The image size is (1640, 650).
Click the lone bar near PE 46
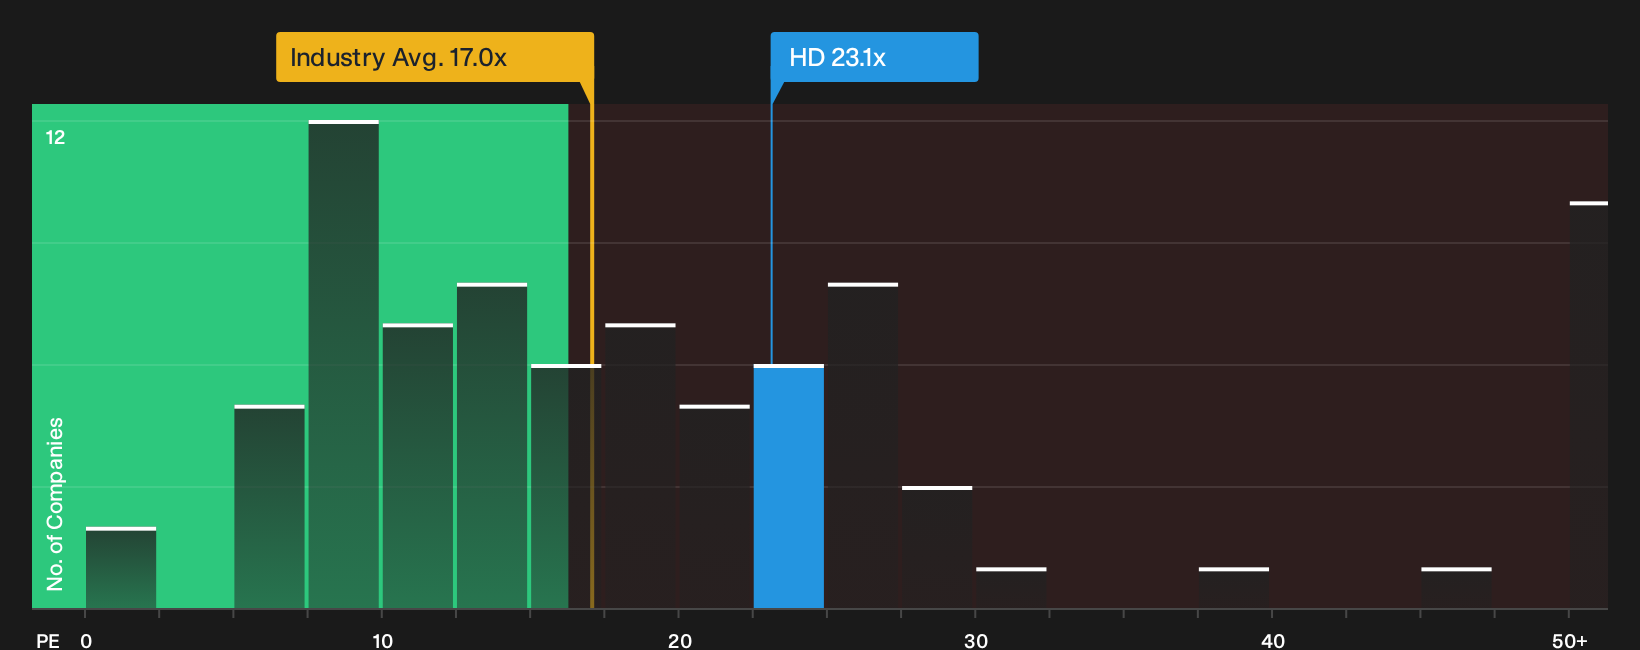1456,588
